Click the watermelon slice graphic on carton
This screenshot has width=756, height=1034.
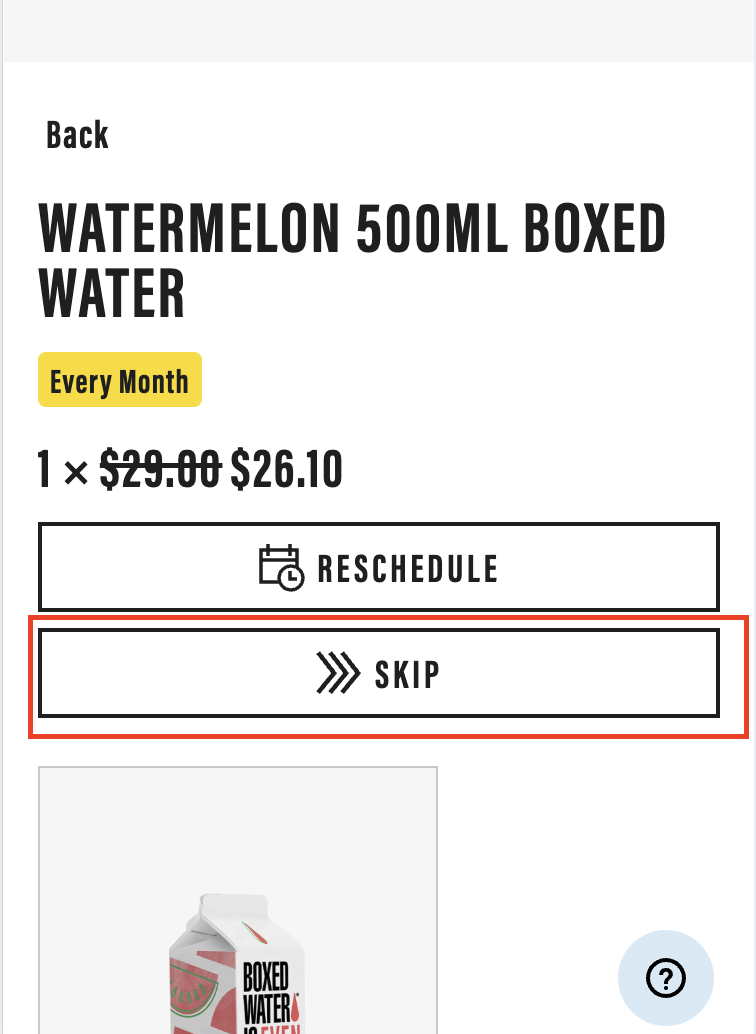coord(193,979)
